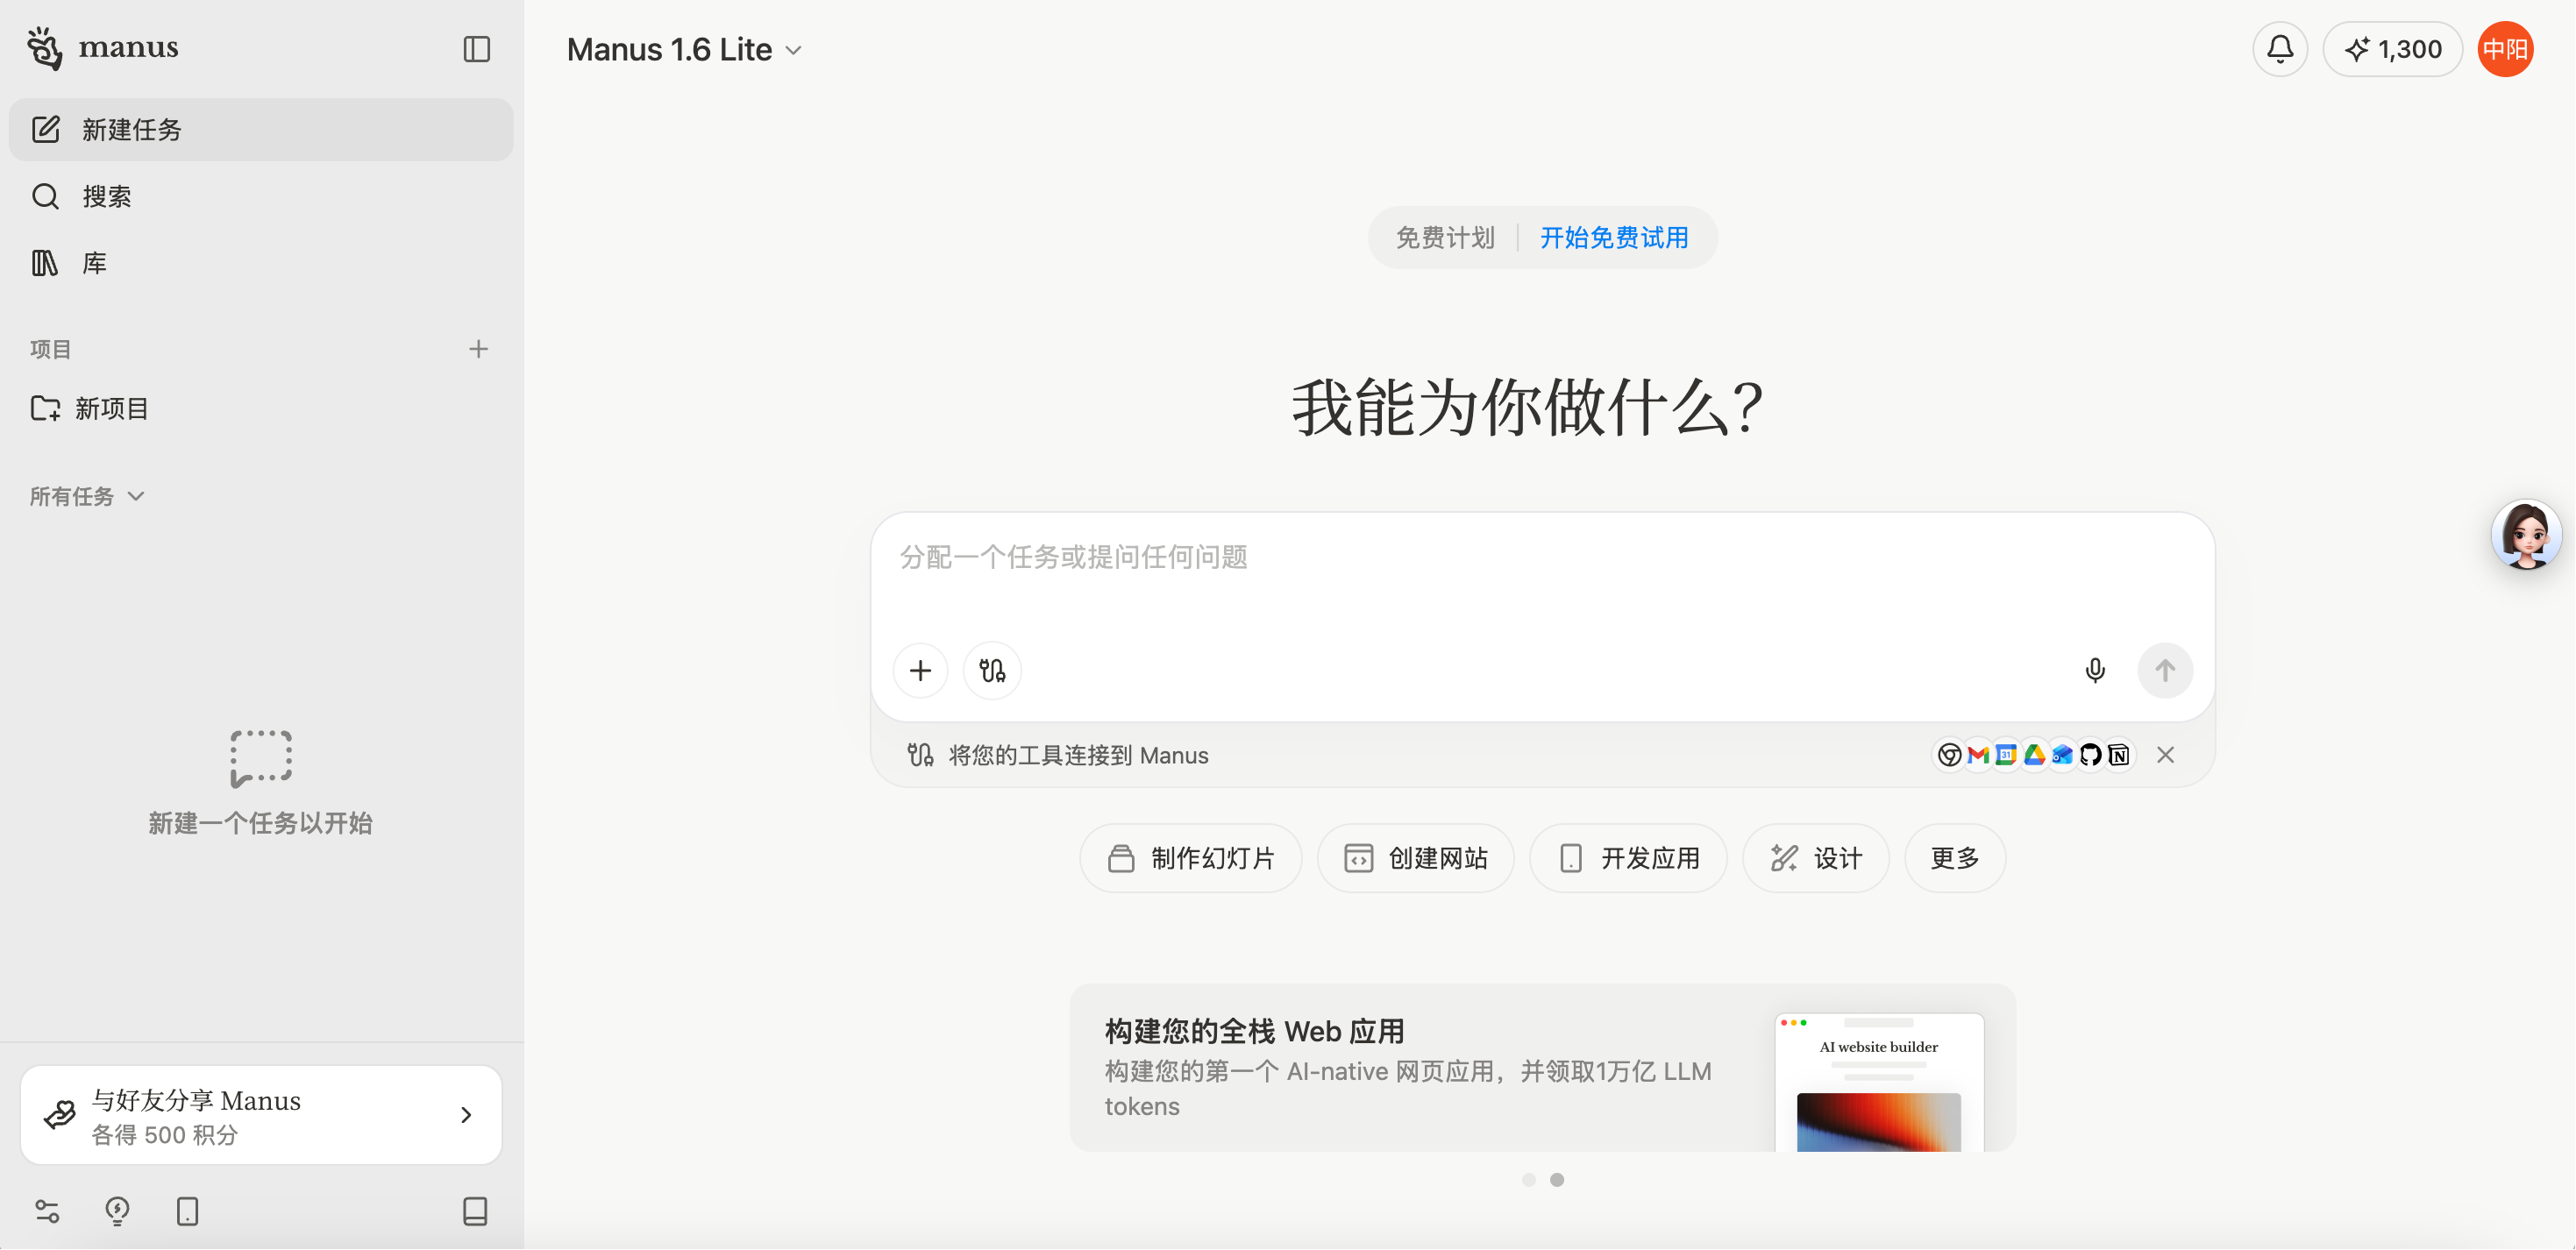This screenshot has width=2576, height=1250.
Task: Switch to 免费计划 in the plan toggle
Action: click(1444, 237)
